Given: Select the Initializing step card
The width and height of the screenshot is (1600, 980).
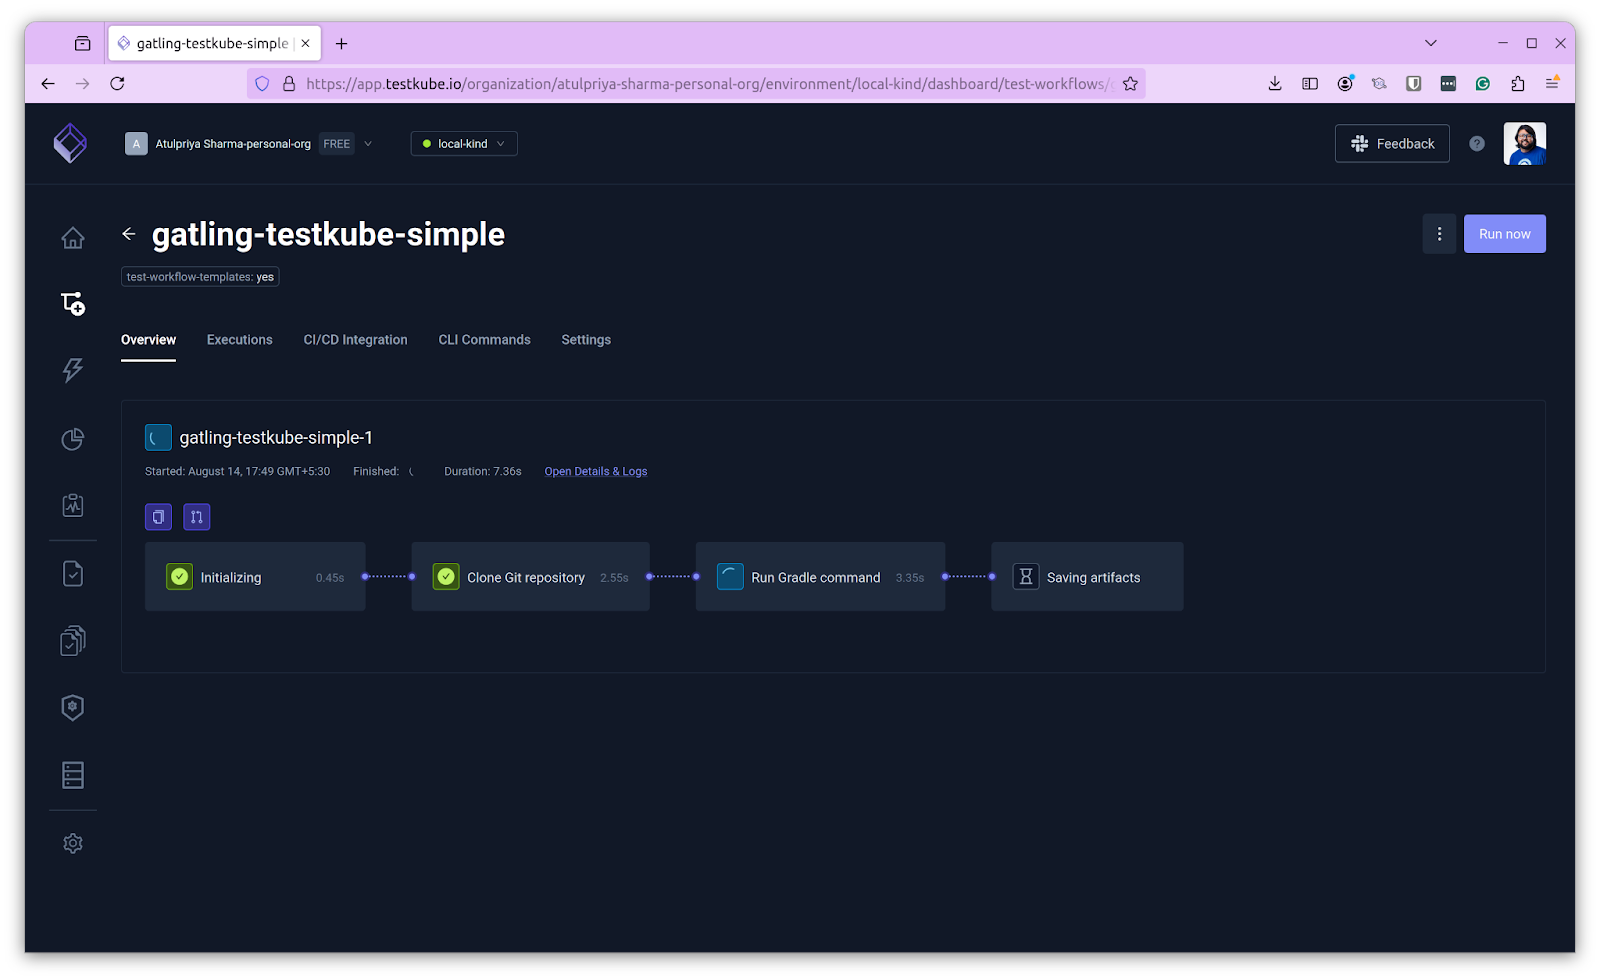Looking at the screenshot, I should click(255, 577).
